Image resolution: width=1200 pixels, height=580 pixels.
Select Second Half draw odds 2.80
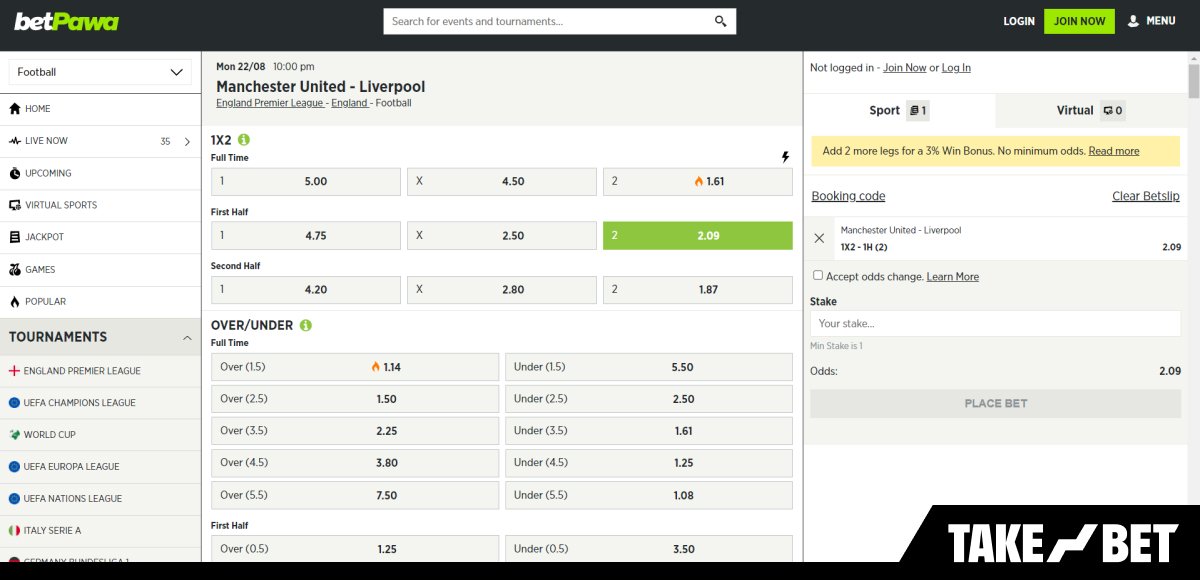[x=502, y=289]
